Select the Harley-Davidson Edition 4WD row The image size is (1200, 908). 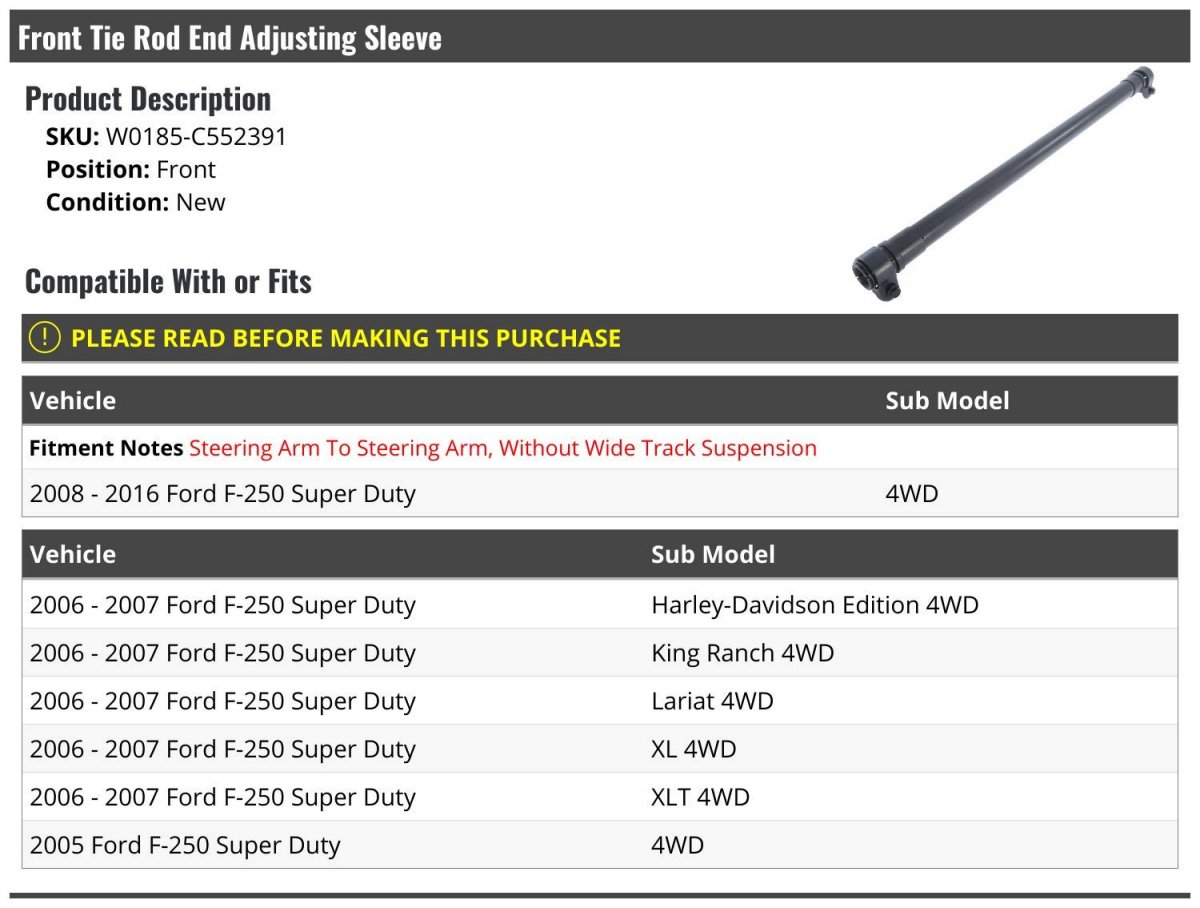click(x=814, y=605)
